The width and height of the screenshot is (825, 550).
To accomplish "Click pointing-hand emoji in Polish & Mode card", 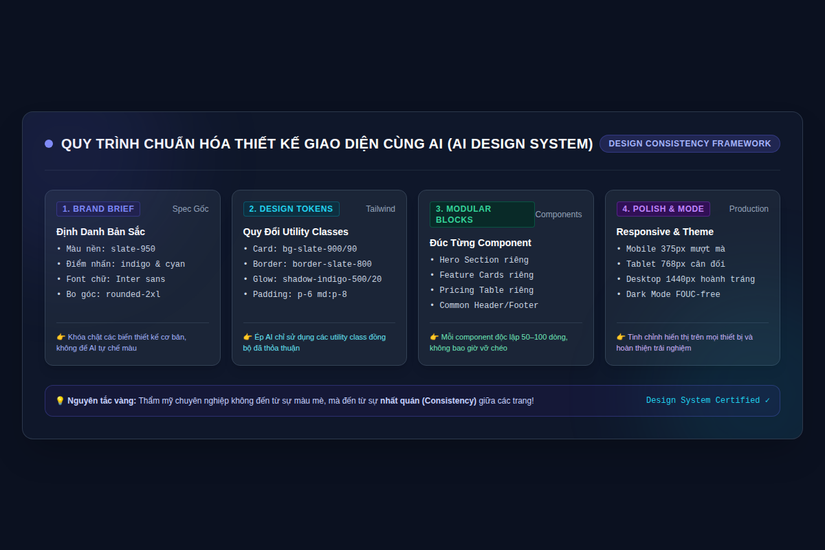I will pos(621,337).
